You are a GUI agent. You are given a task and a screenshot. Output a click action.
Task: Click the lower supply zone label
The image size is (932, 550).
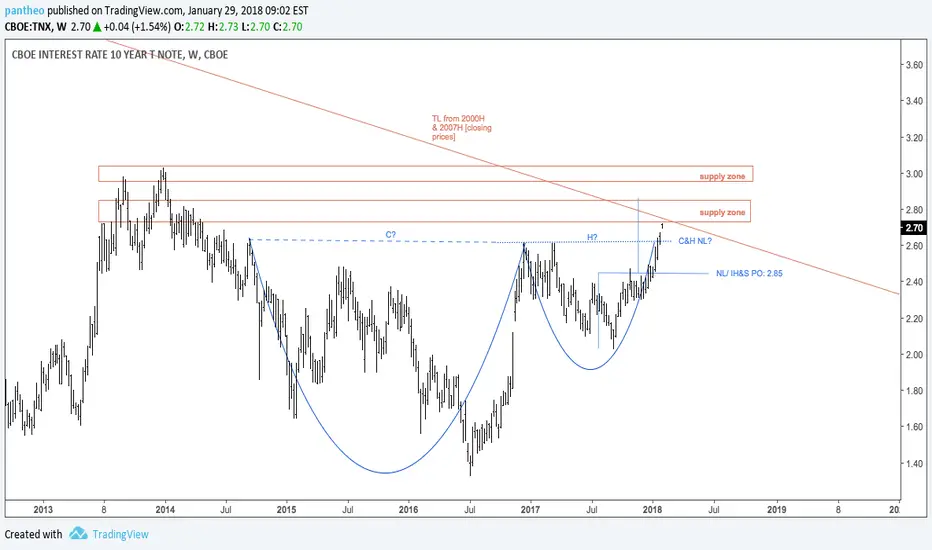click(x=722, y=212)
